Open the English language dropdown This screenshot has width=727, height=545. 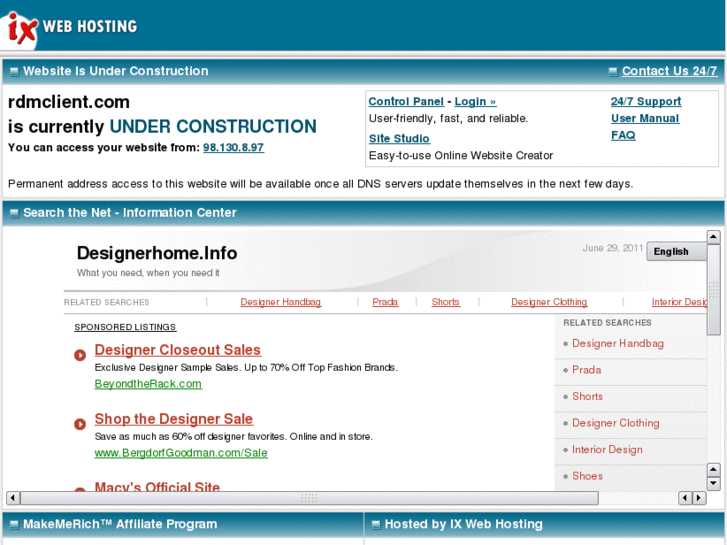pyautogui.click(x=676, y=252)
